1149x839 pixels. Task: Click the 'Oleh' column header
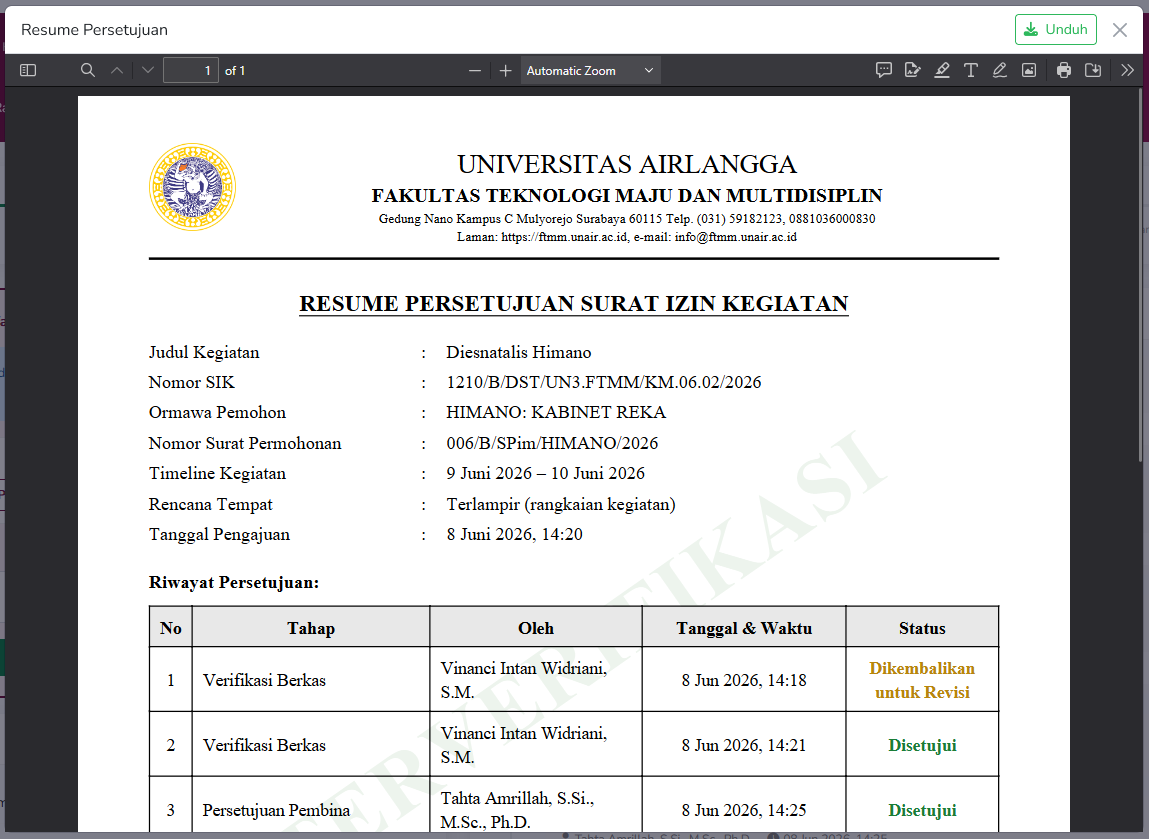[536, 628]
